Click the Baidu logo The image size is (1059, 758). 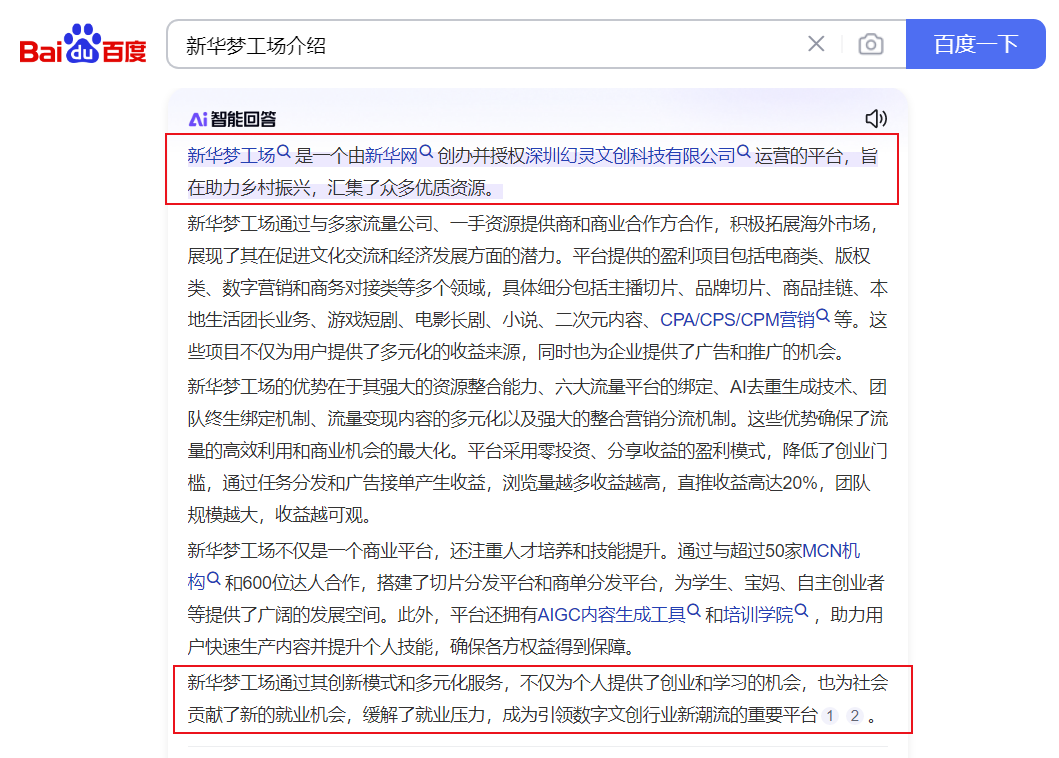pos(83,45)
